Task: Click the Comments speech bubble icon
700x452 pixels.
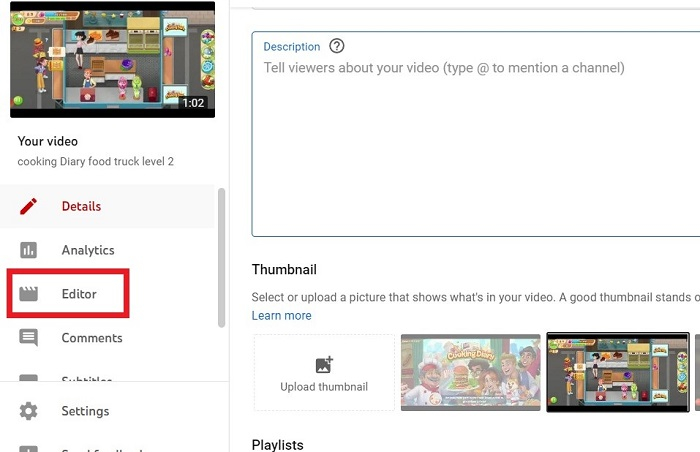Action: (29, 338)
